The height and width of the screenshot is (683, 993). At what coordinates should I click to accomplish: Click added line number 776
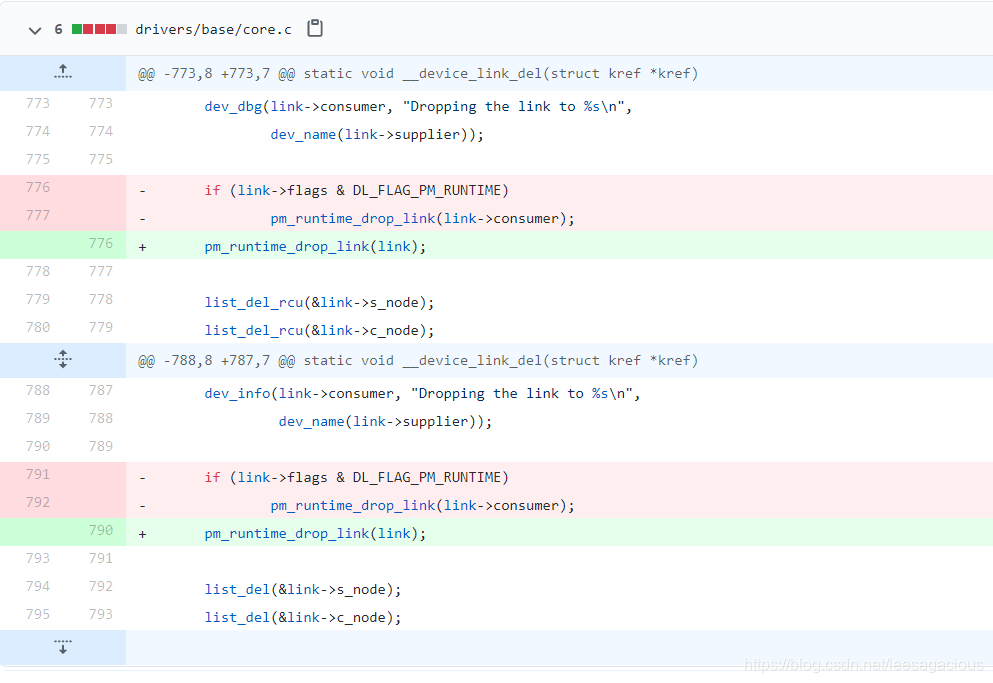101,243
